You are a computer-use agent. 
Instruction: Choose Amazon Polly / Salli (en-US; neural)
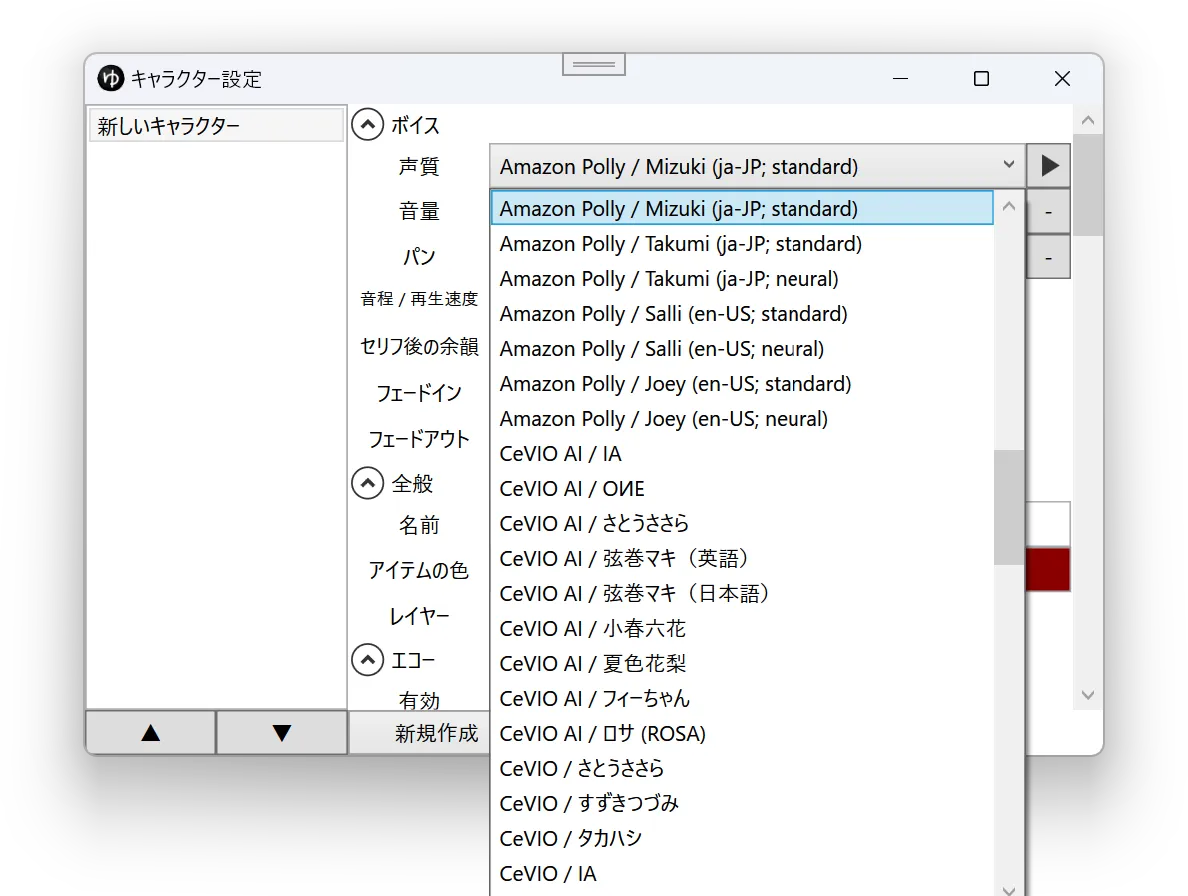pyautogui.click(x=742, y=348)
